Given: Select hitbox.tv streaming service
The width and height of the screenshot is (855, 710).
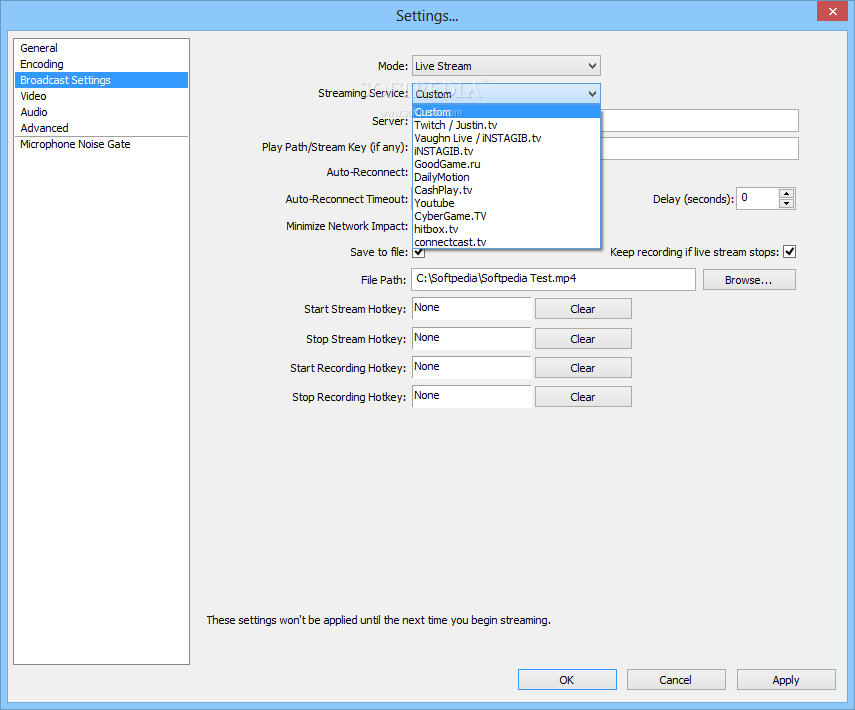Looking at the screenshot, I should coord(506,229).
